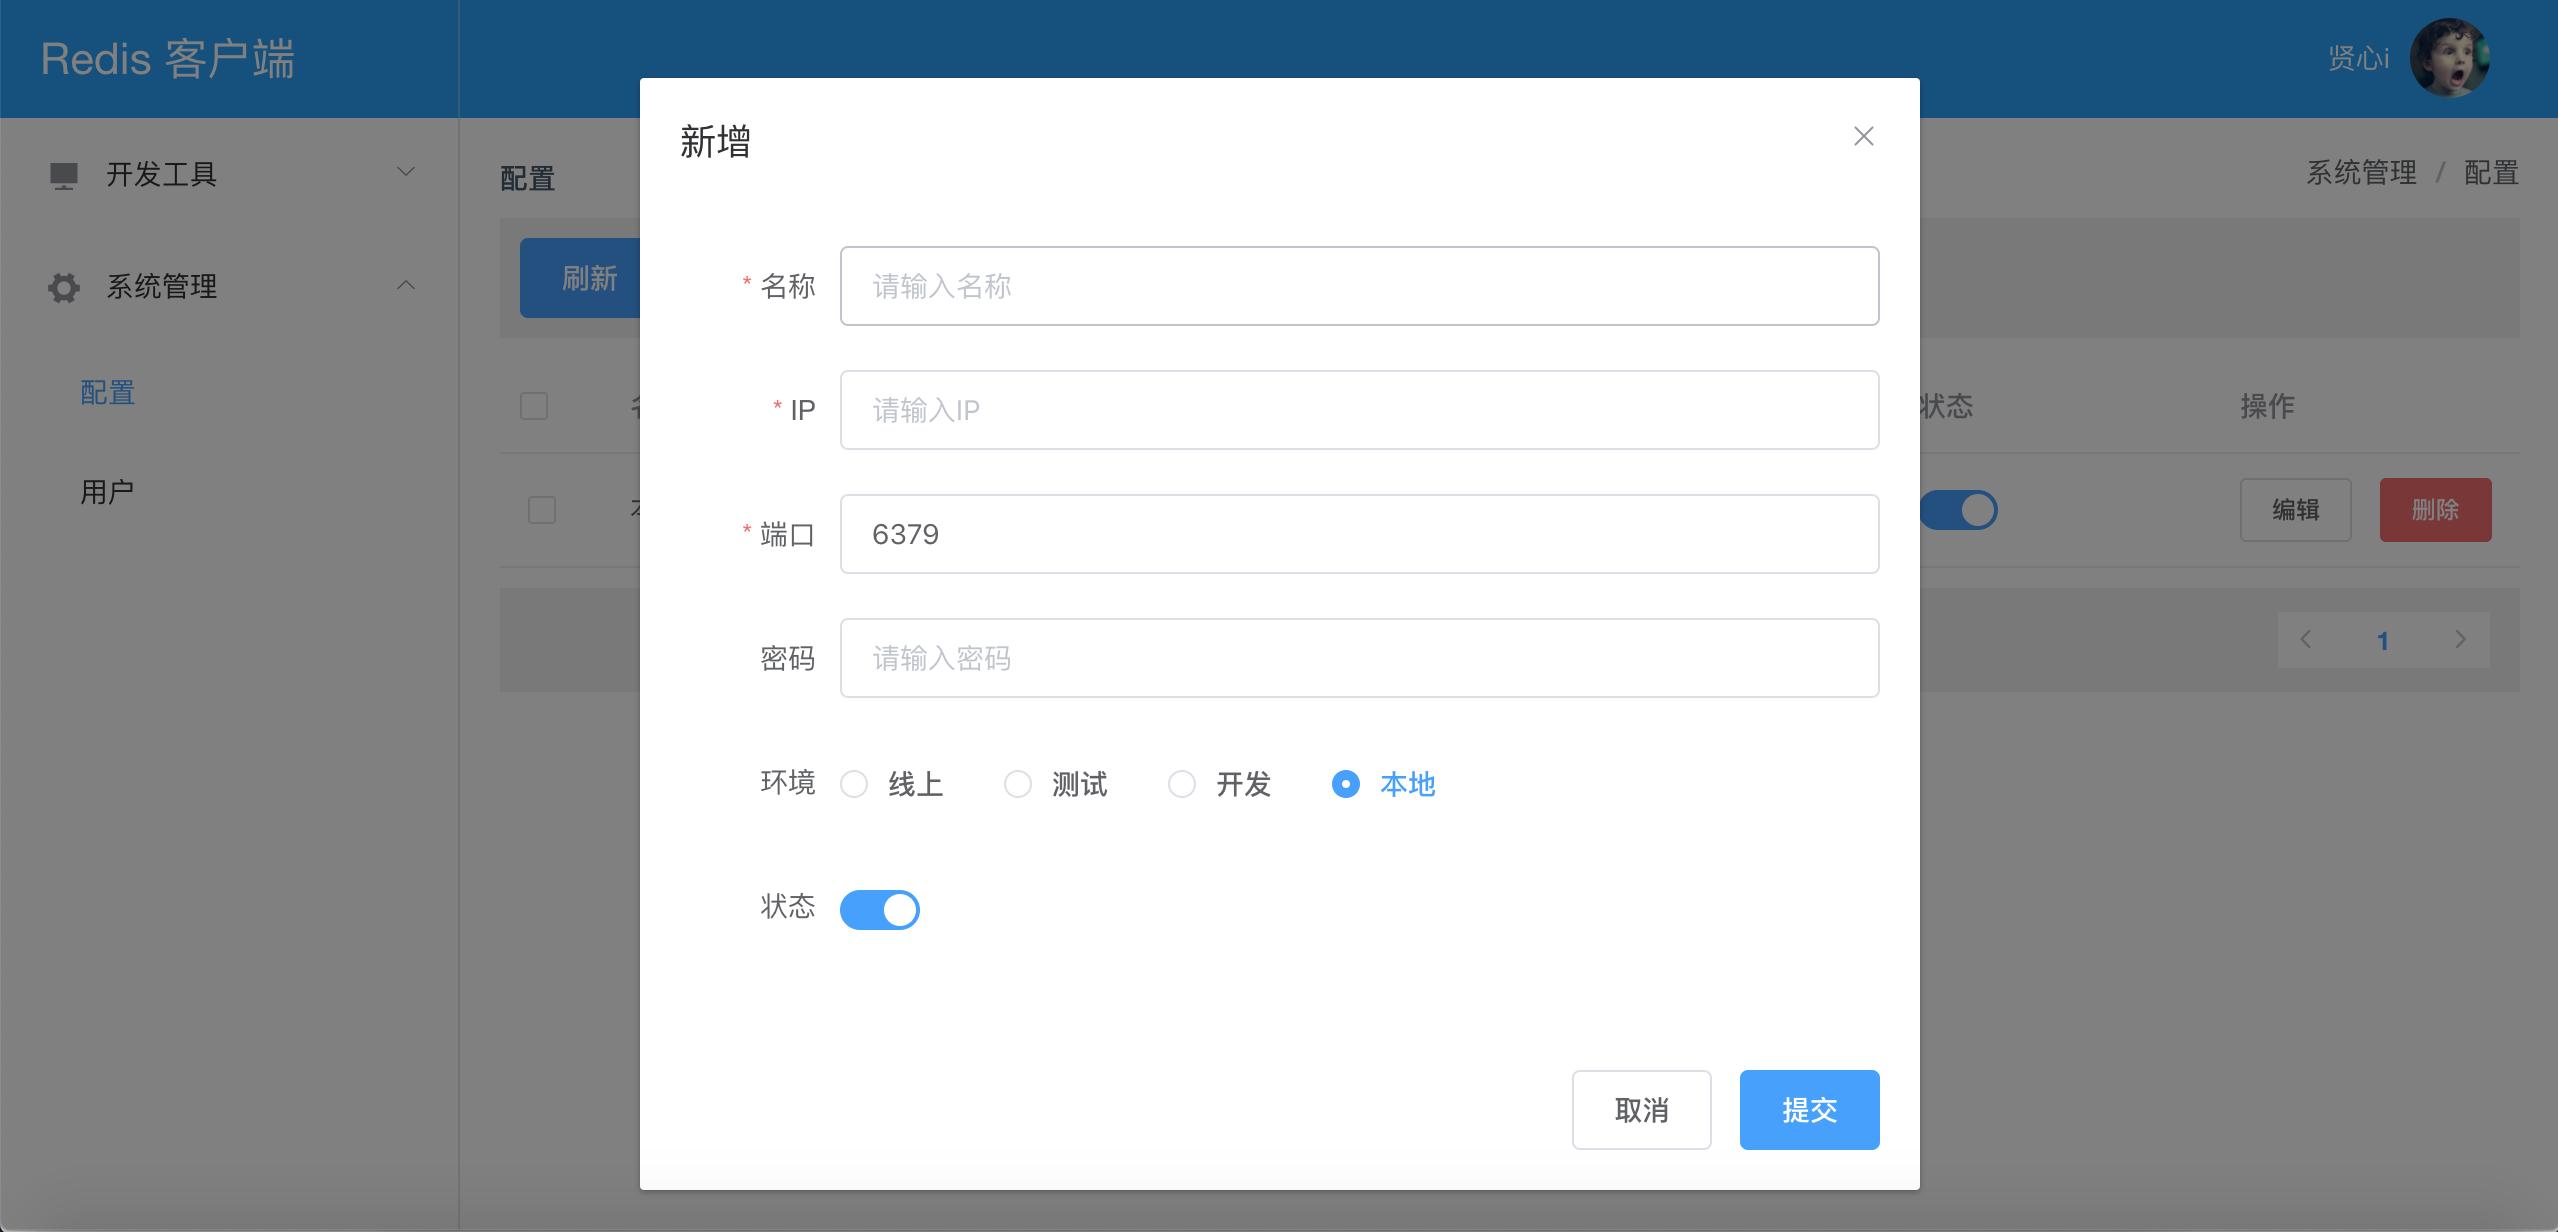The image size is (2558, 1232).
Task: Click the previous page arrow in pagination
Action: coord(2305,639)
